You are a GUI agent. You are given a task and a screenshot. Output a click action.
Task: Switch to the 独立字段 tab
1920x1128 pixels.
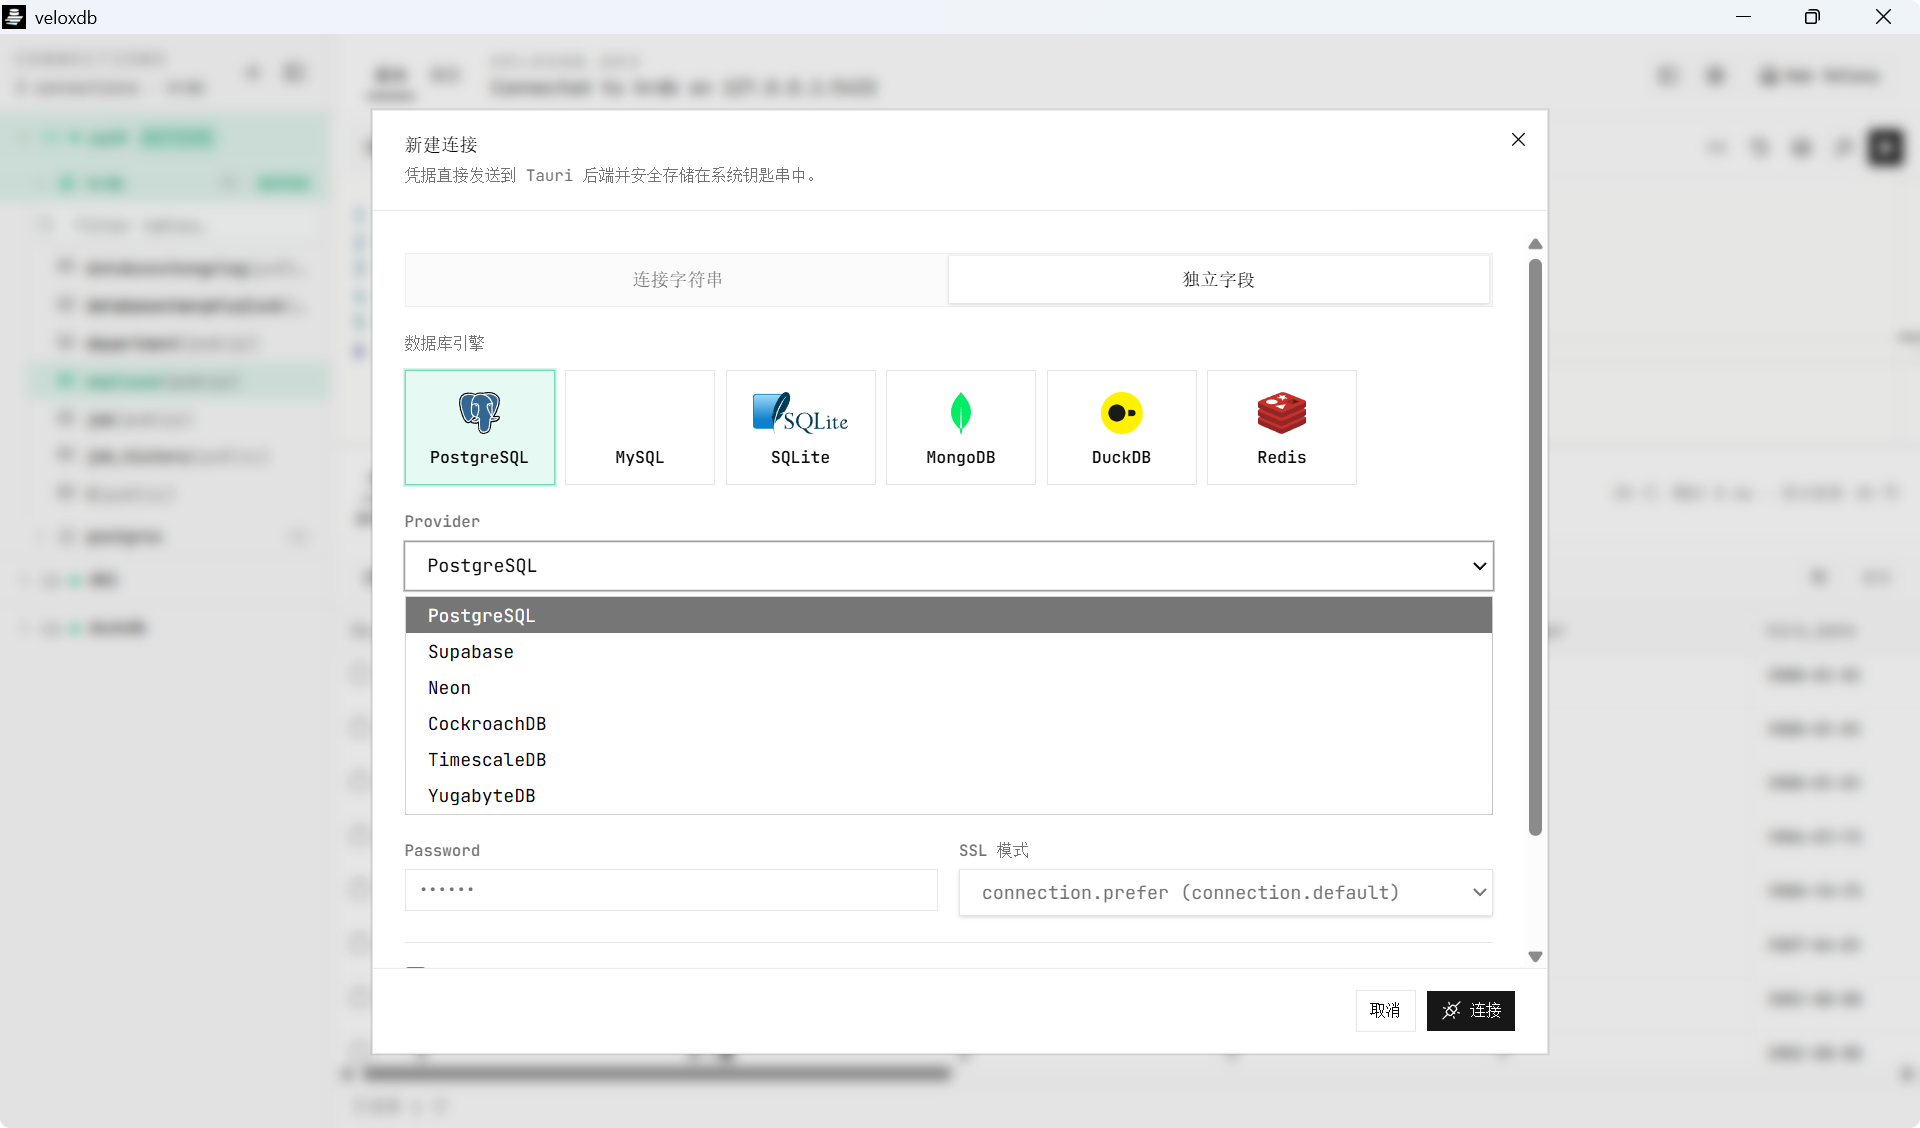pyautogui.click(x=1219, y=280)
